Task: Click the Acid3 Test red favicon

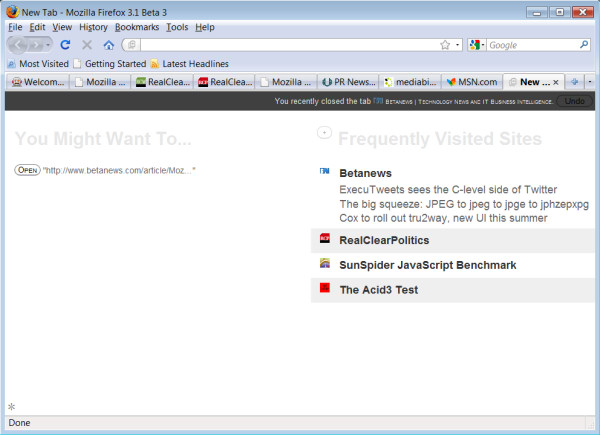Action: [324, 287]
